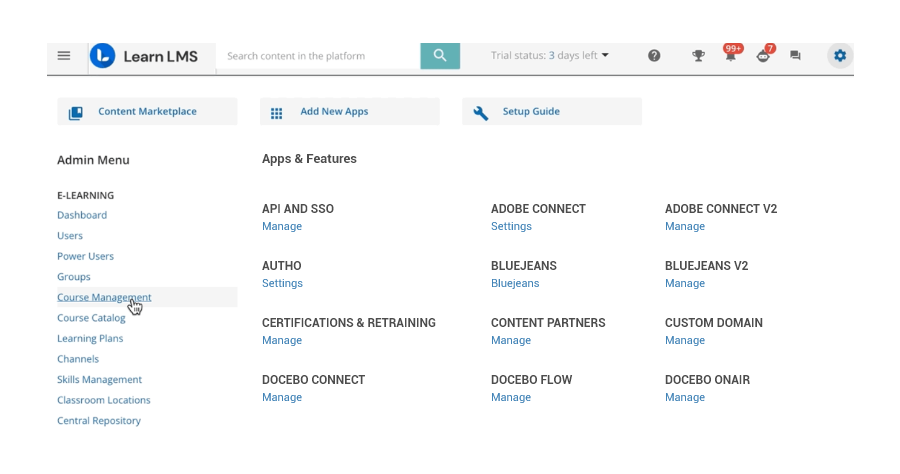
Task: Click the admin settings gear icon
Action: tap(840, 56)
